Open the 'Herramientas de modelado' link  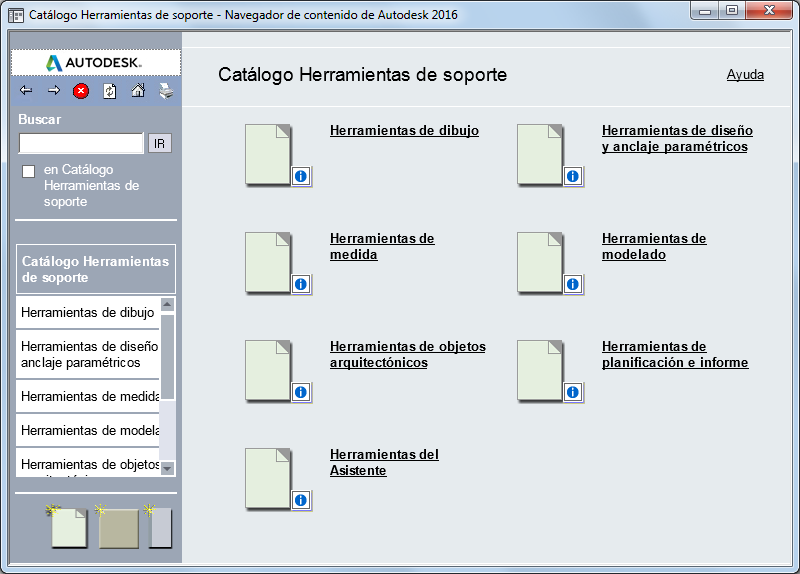click(x=654, y=246)
